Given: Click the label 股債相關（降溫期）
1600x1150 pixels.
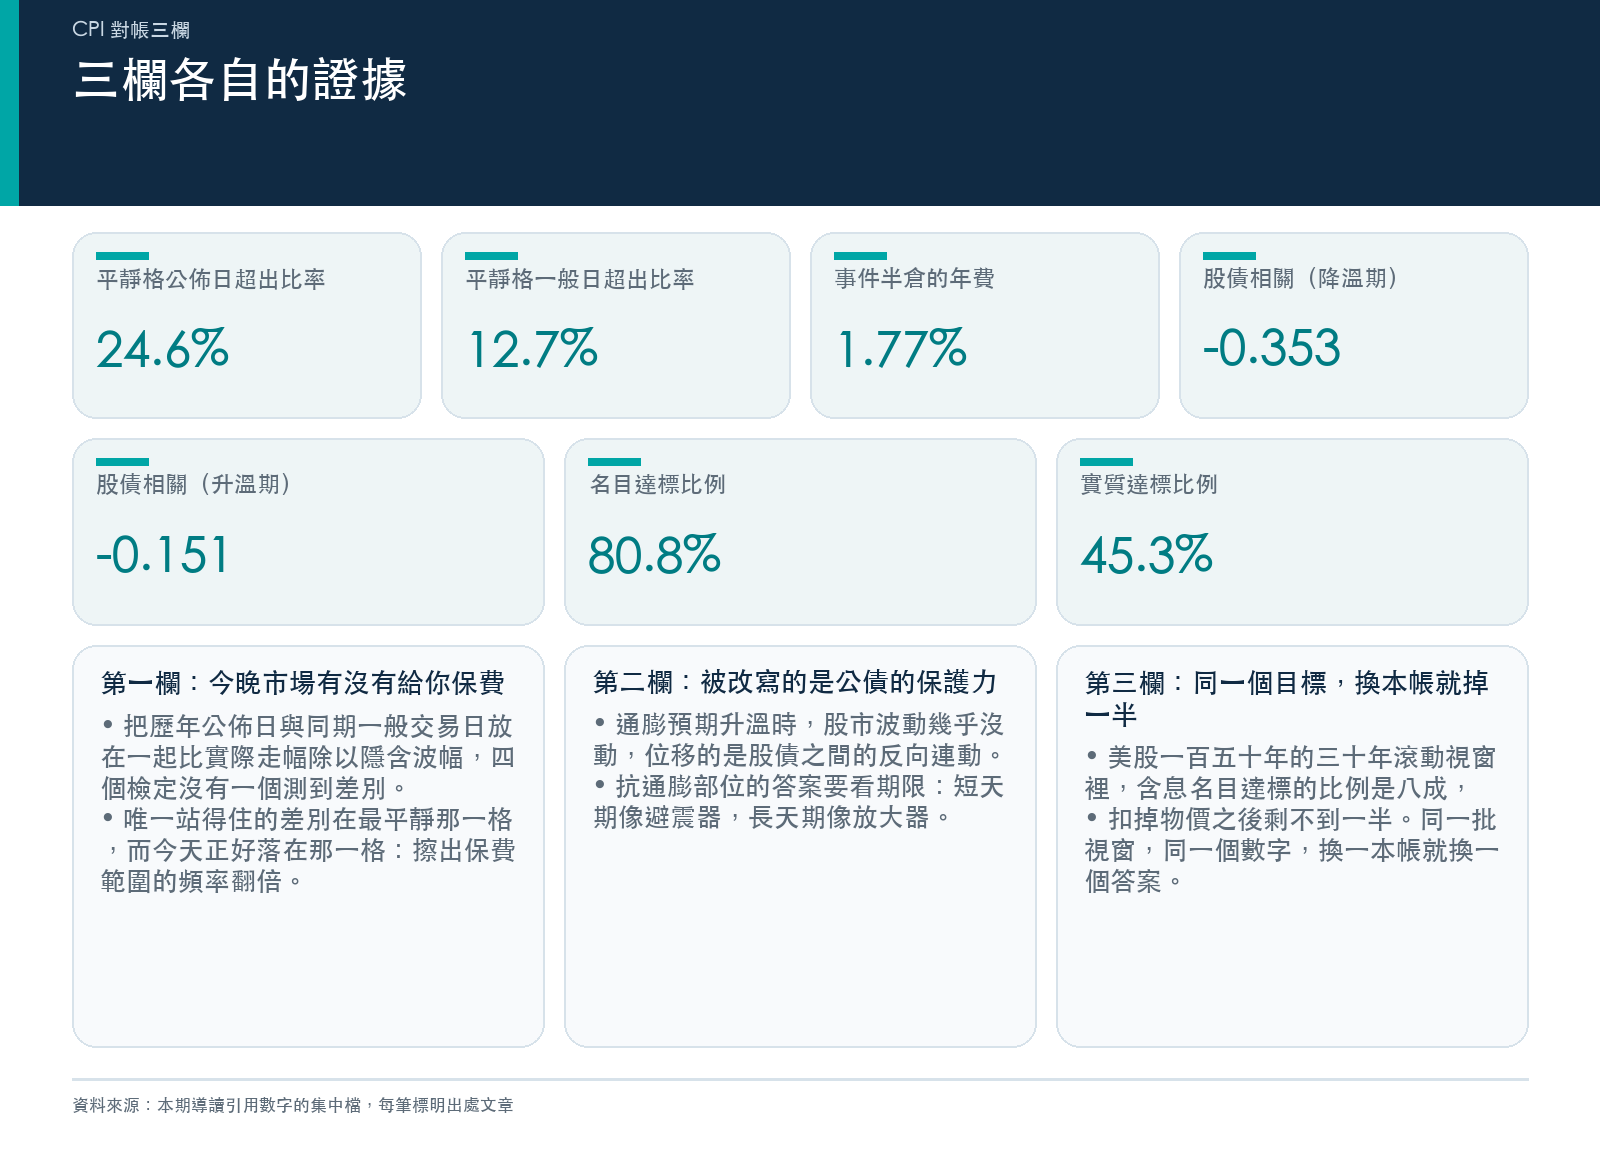Looking at the screenshot, I should (x=1301, y=279).
